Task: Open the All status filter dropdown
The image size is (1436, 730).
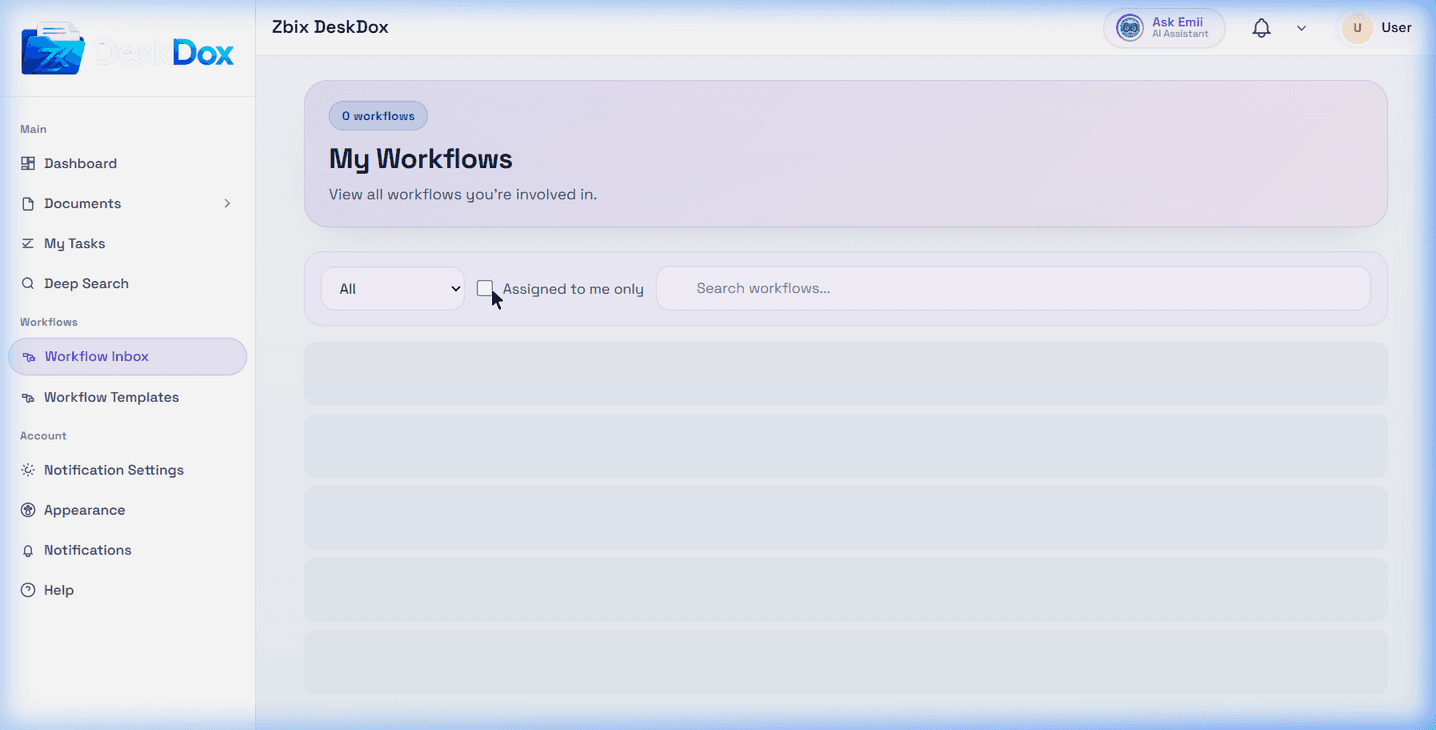Action: (x=393, y=288)
